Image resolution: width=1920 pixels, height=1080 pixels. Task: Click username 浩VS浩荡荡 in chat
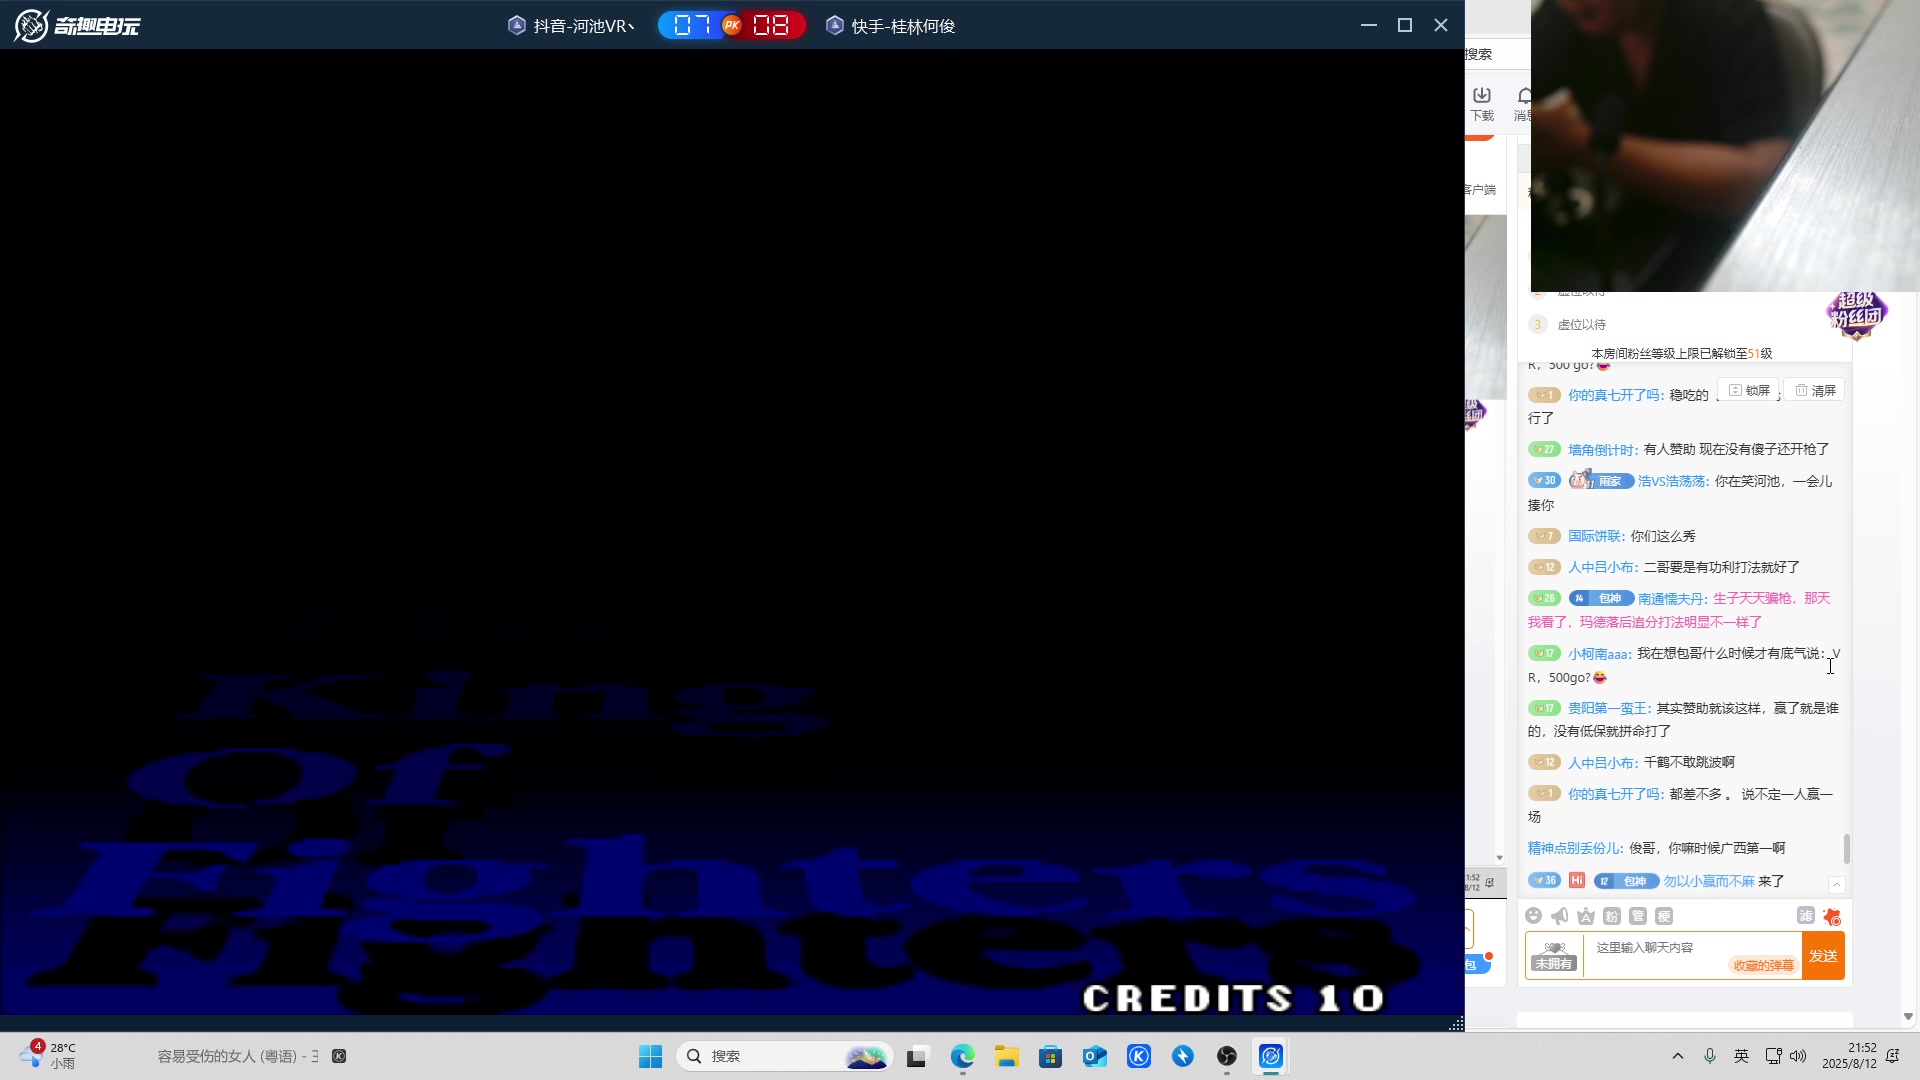[1674, 482]
